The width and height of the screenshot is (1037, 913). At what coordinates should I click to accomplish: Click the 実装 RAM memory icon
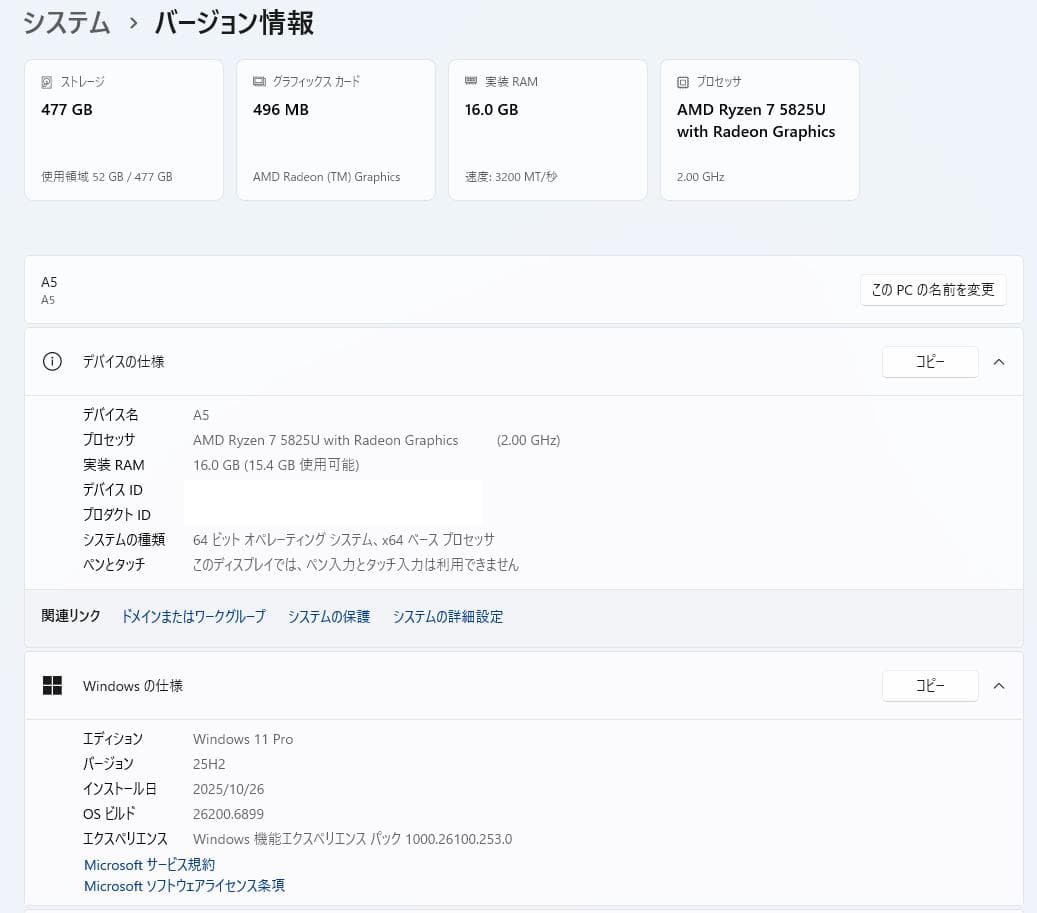tap(469, 81)
